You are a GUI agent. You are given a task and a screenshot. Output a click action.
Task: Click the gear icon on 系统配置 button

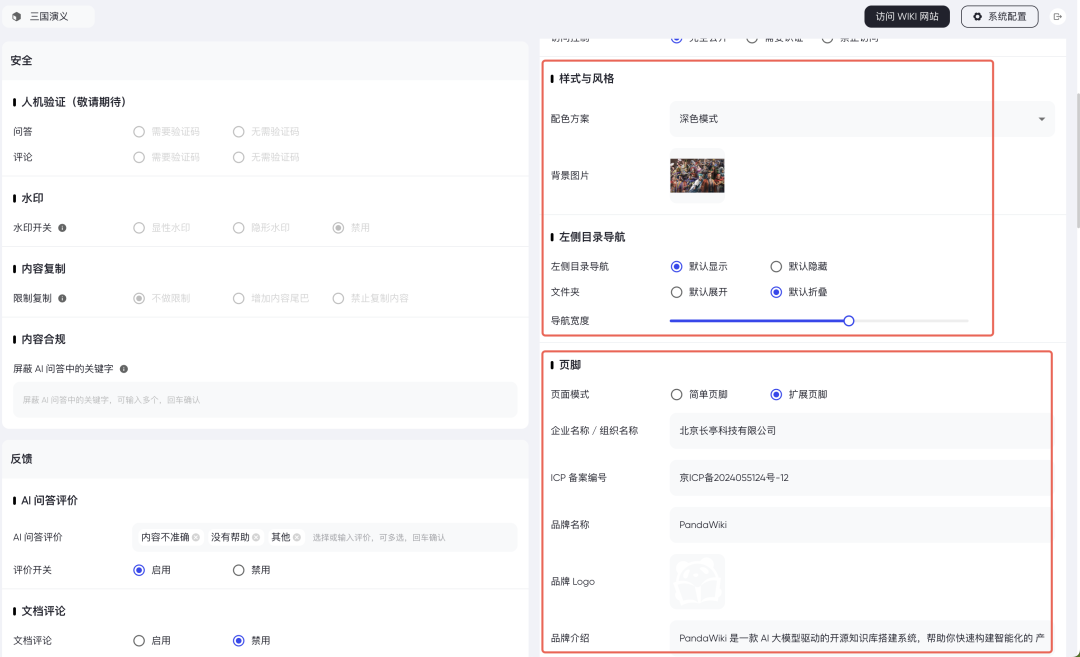[x=977, y=16]
